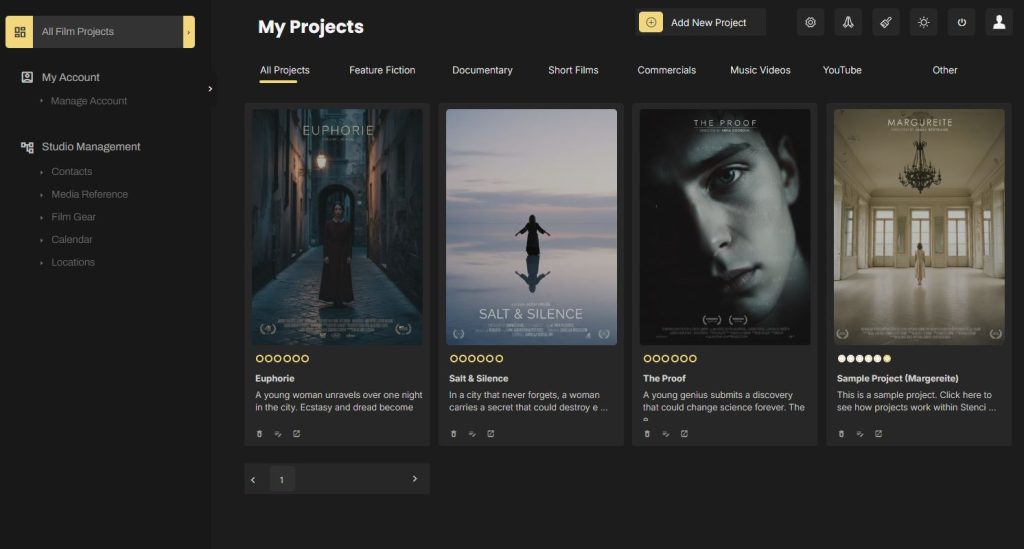This screenshot has width=1024, height=549.
Task: Open the user profile avatar icon
Action: (x=999, y=22)
